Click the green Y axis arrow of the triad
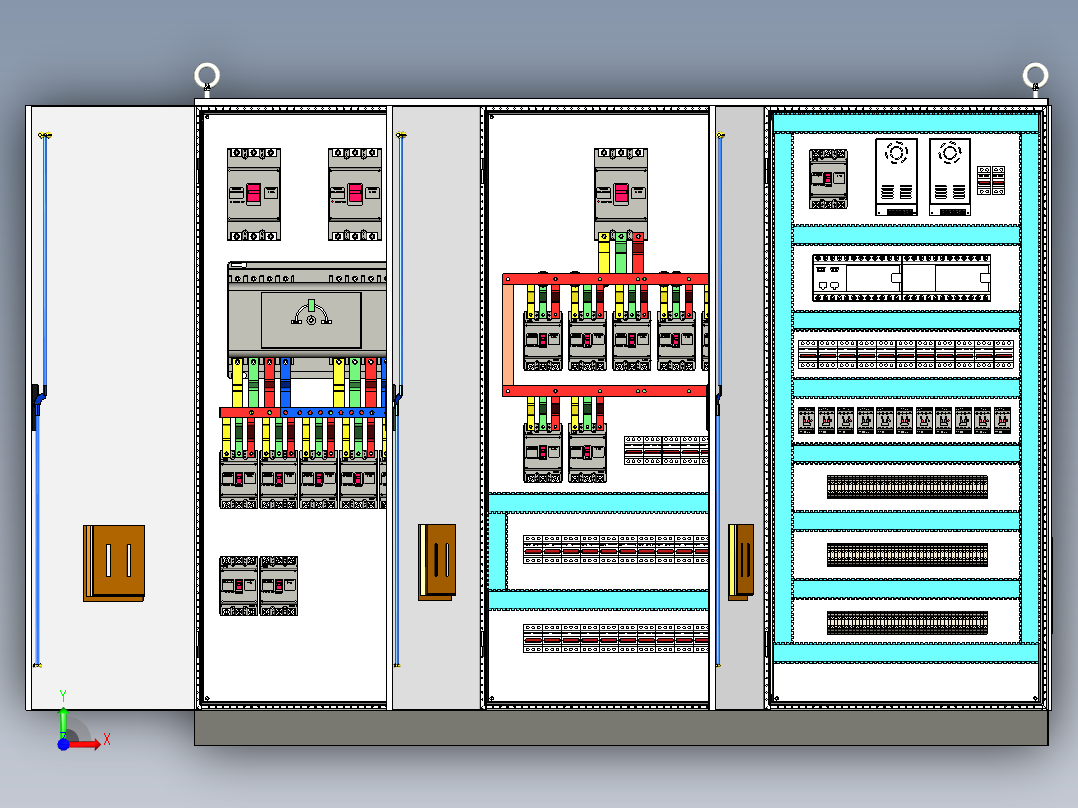This screenshot has height=808, width=1078. tap(63, 721)
